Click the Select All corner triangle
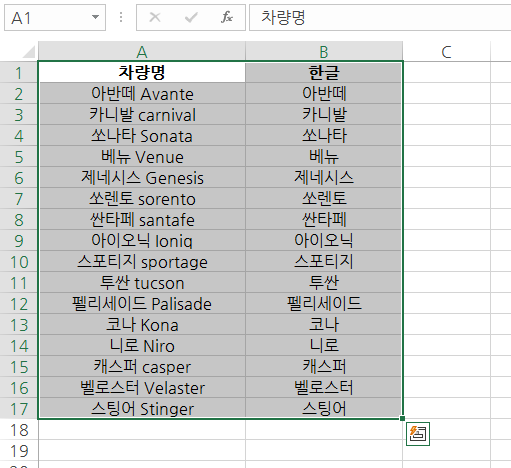This screenshot has width=511, height=468. [x=28, y=52]
